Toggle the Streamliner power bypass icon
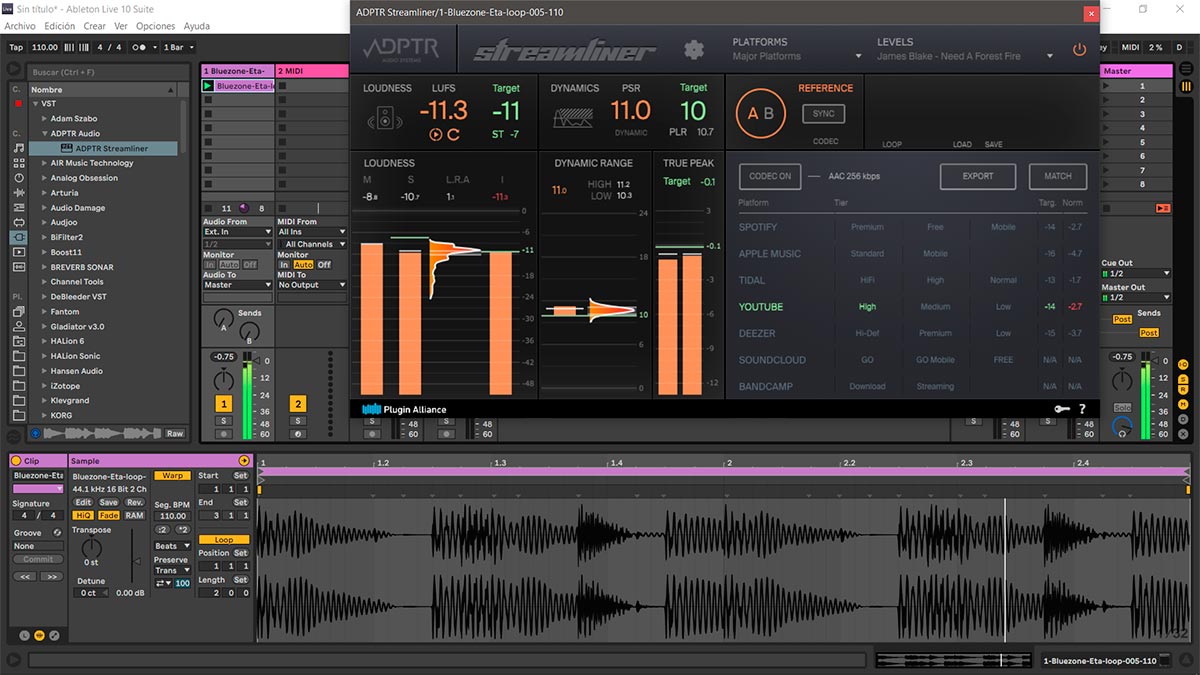1200x675 pixels. tap(1079, 49)
